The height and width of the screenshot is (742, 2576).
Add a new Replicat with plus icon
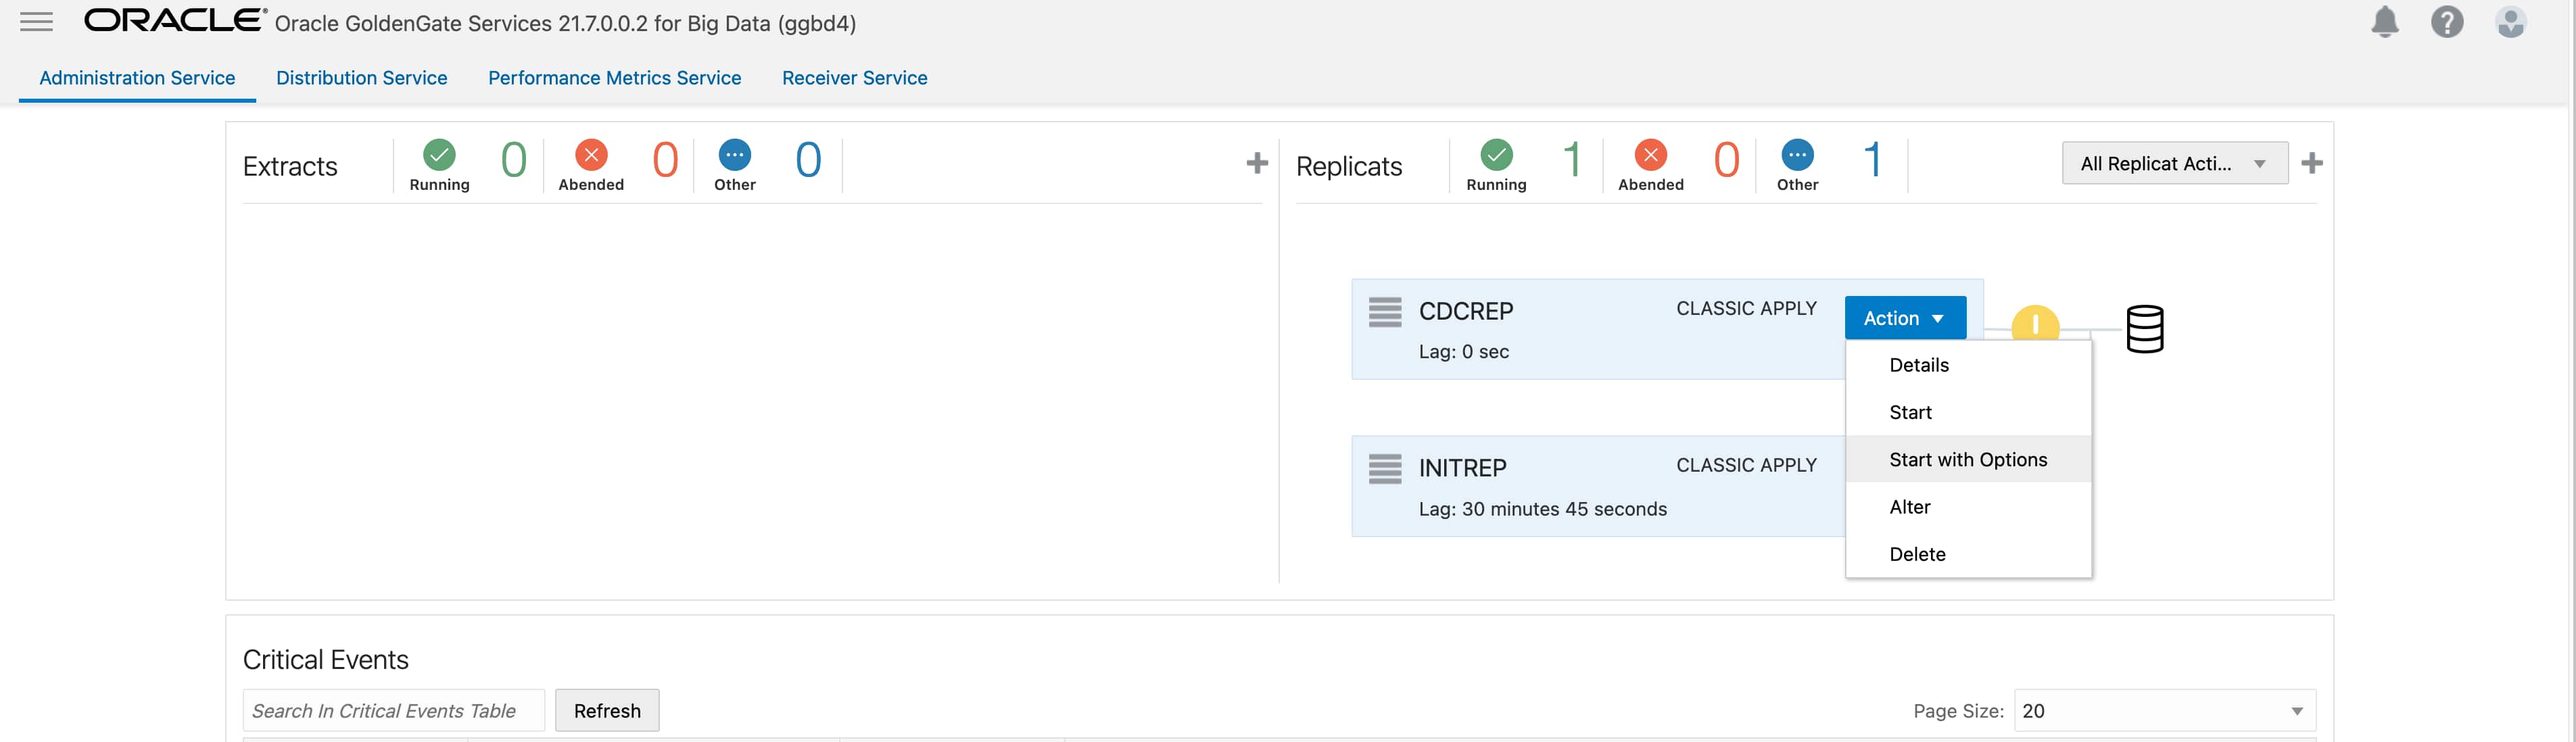pos(2311,163)
